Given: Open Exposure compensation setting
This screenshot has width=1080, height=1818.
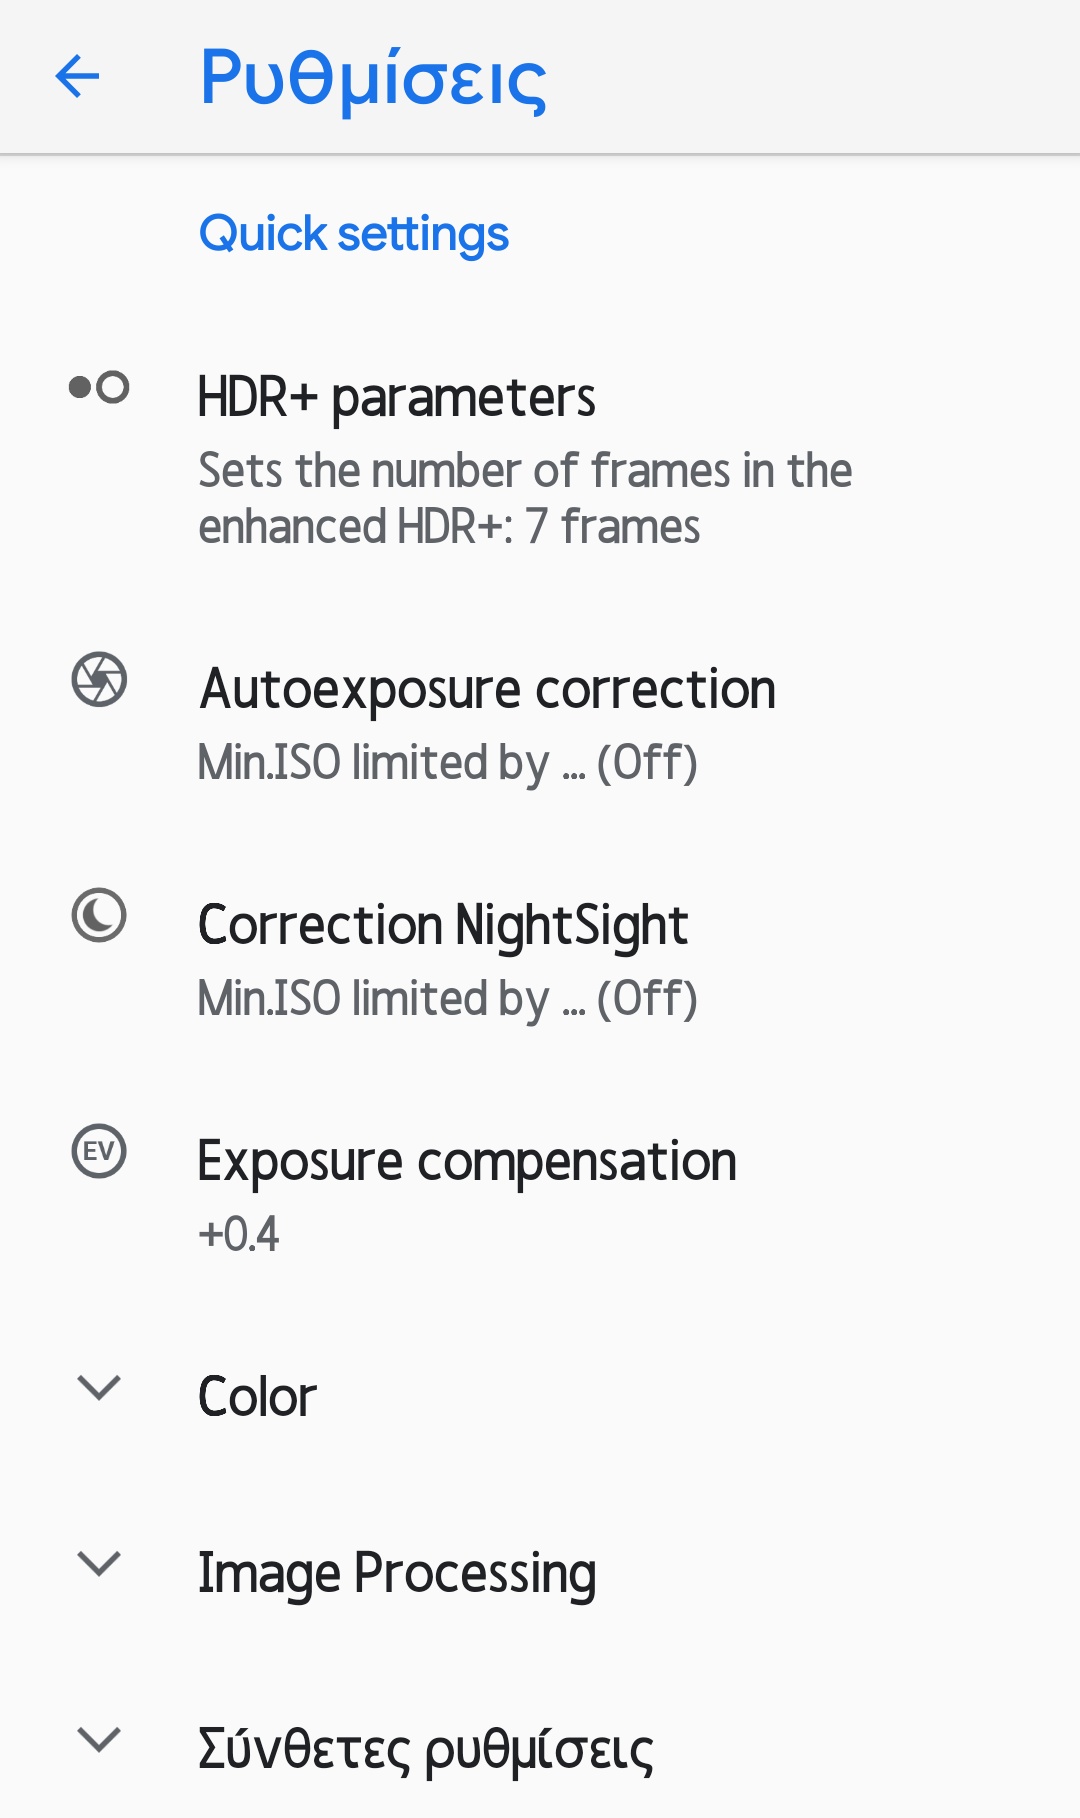Looking at the screenshot, I should click(467, 1162).
